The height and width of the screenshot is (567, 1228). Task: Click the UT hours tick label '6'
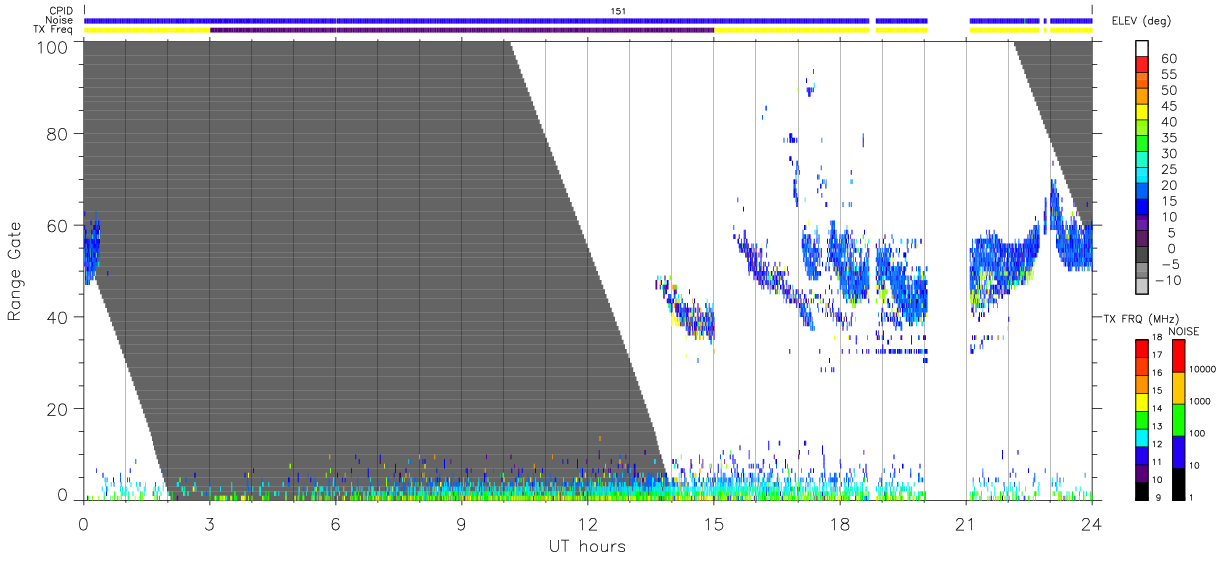[336, 522]
